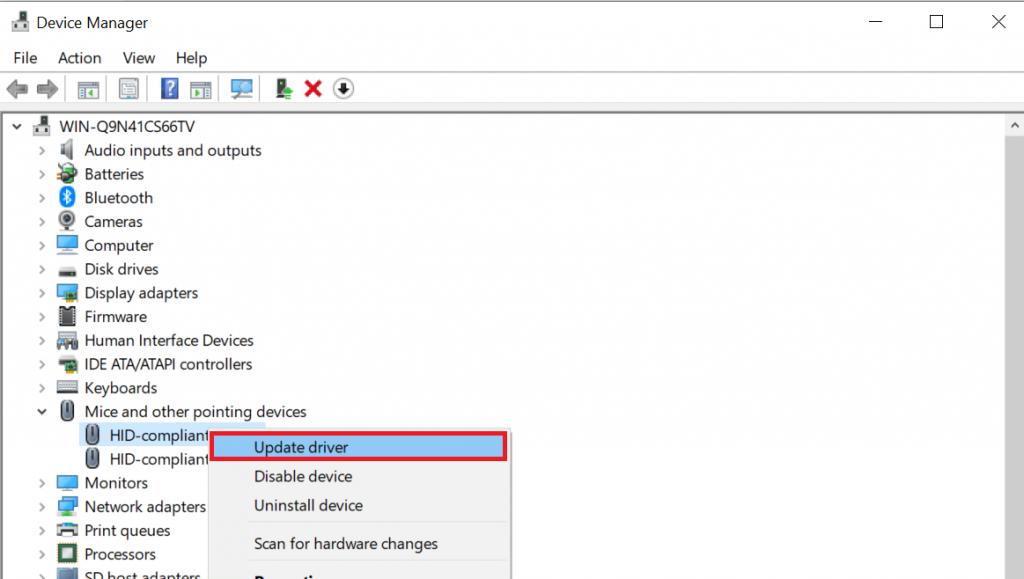The width and height of the screenshot is (1024, 579).
Task: Click the Update driver toolbar icon
Action: pyautogui.click(x=283, y=88)
